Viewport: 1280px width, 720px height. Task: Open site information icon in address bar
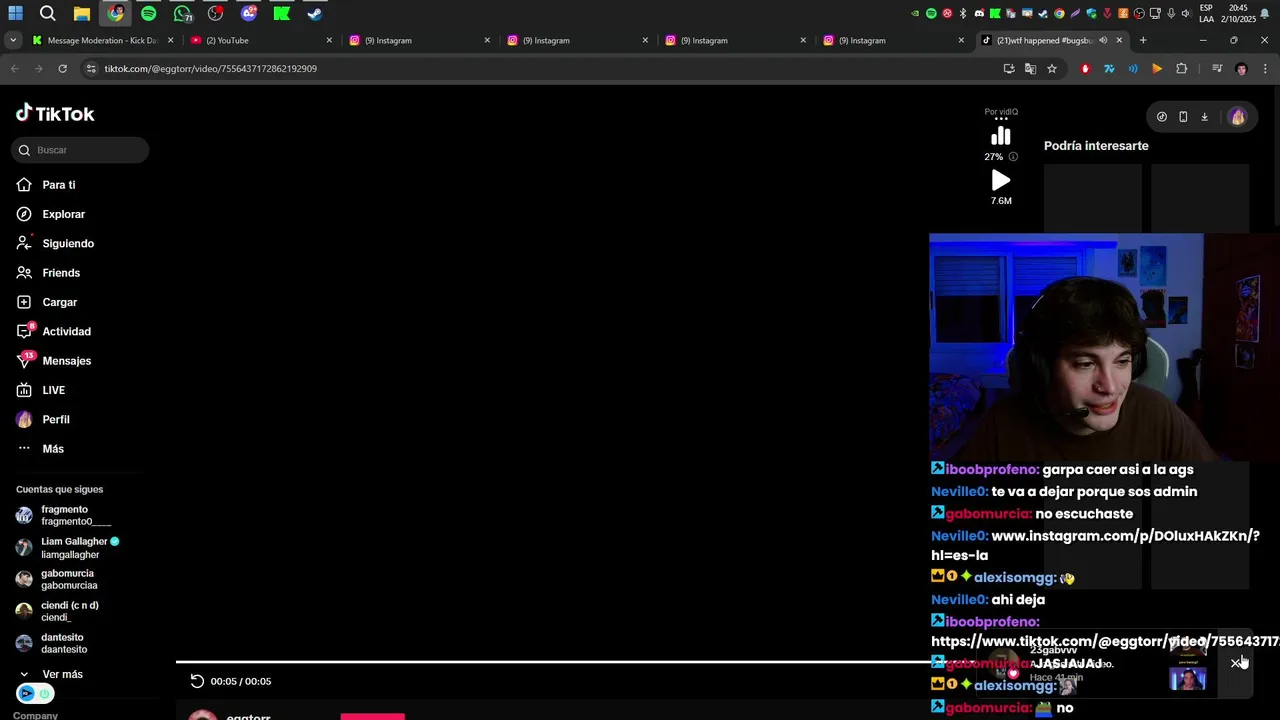(91, 69)
